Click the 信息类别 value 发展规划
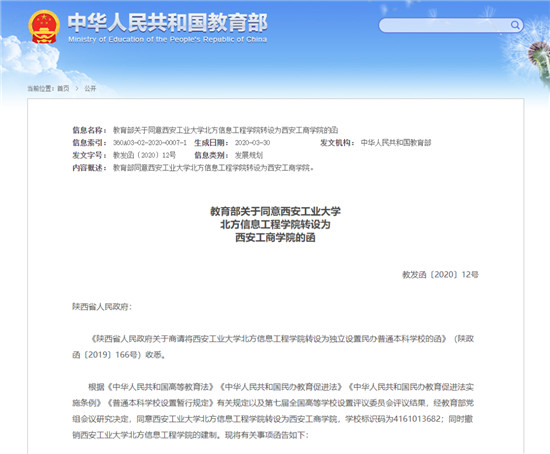Image resolution: width=550 pixels, height=454 pixels. point(249,155)
